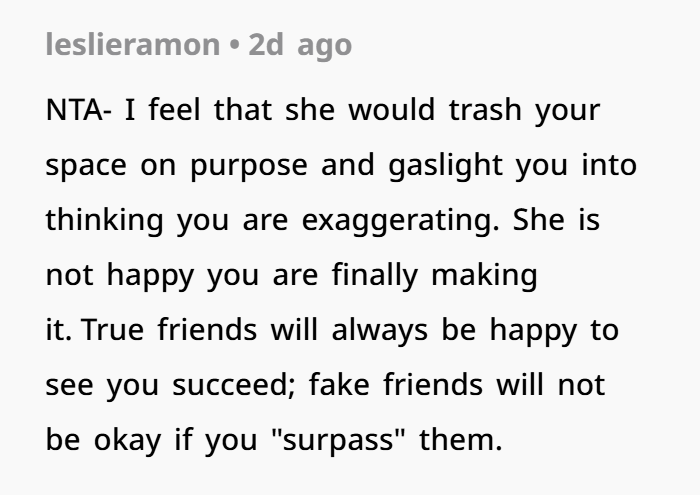
Task: Click the word "gaslight" in the comment
Action: click(x=446, y=166)
